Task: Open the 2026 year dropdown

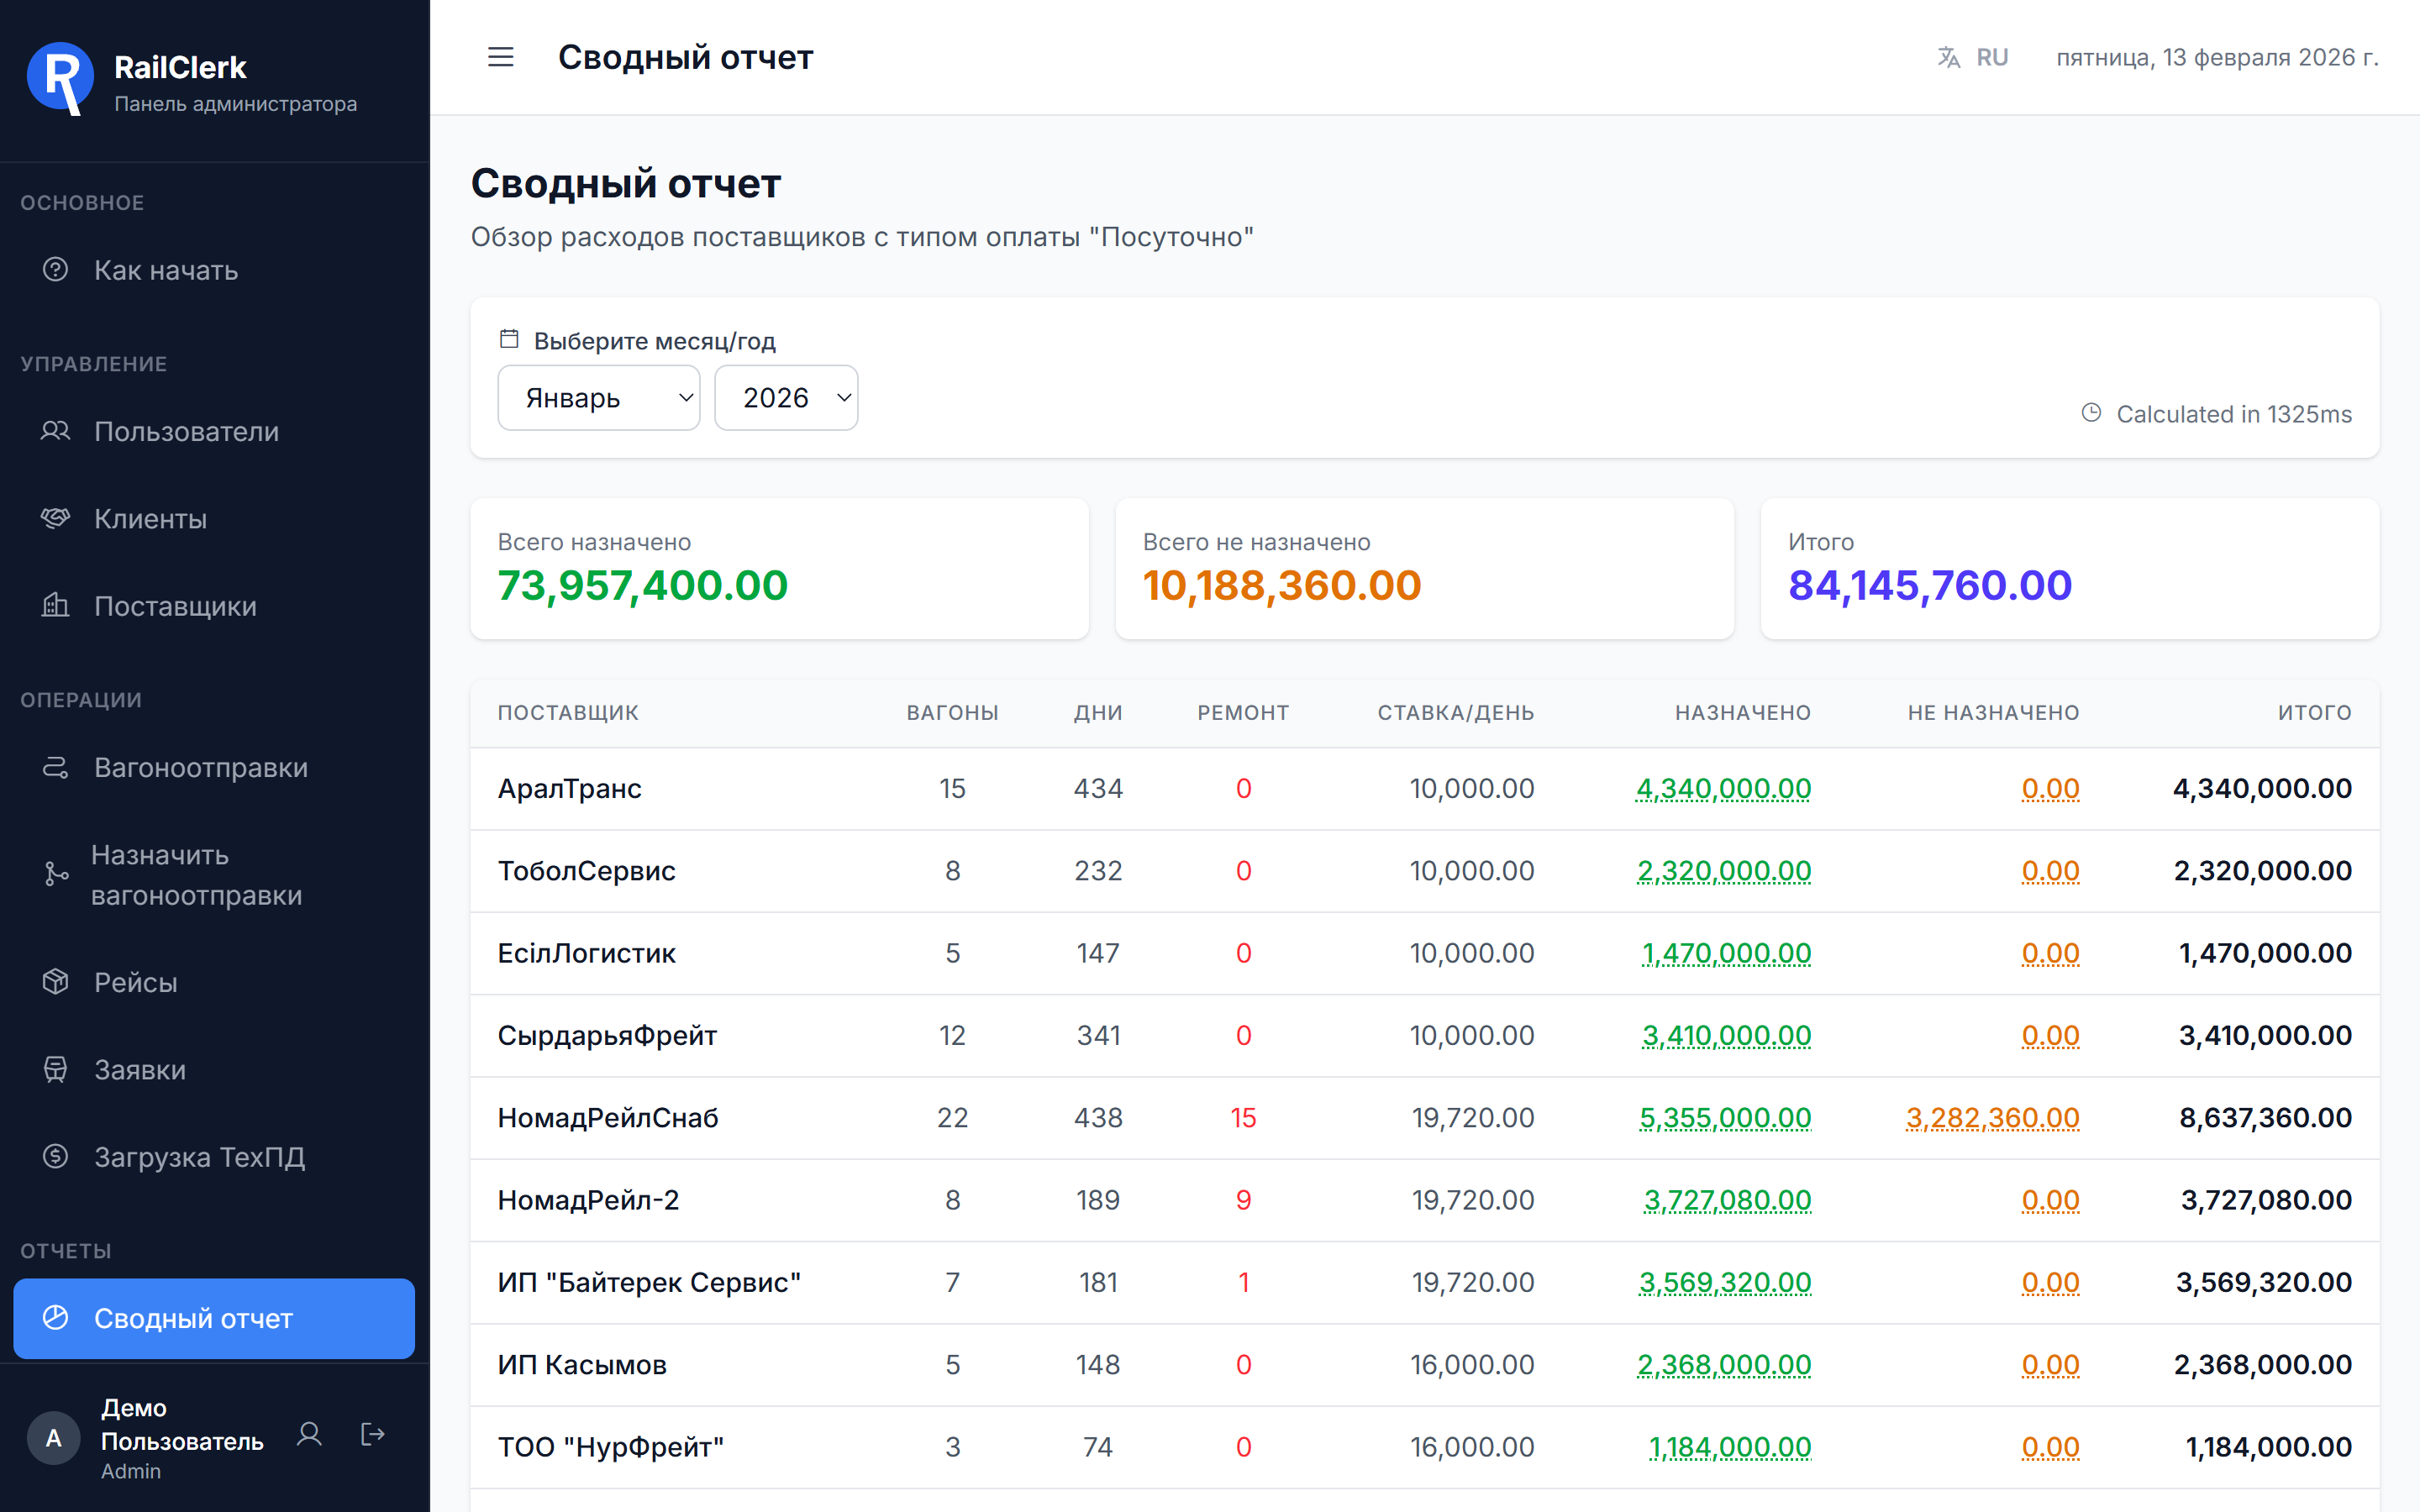Action: point(786,398)
